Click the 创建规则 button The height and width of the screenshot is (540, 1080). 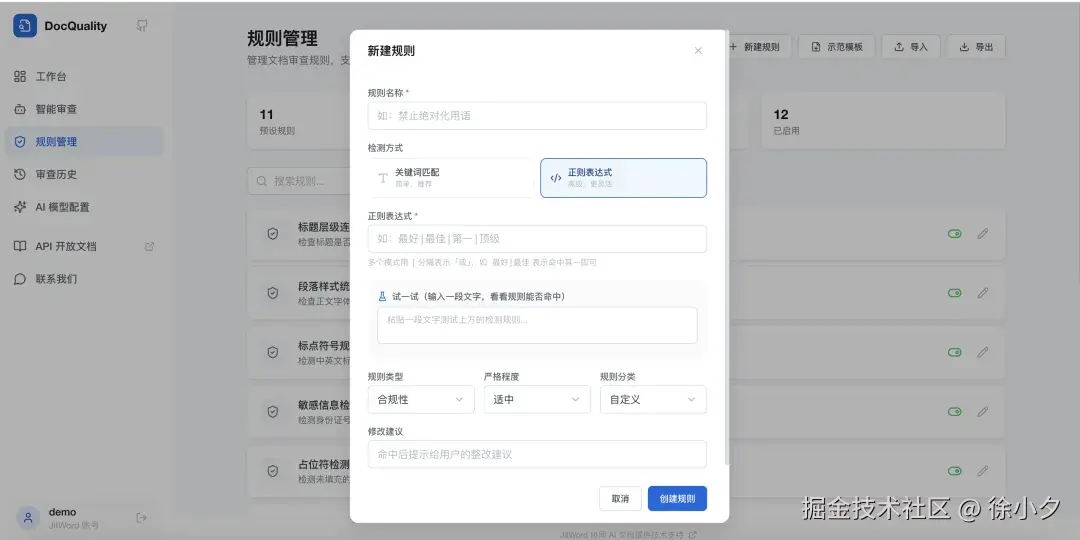pyautogui.click(x=677, y=499)
